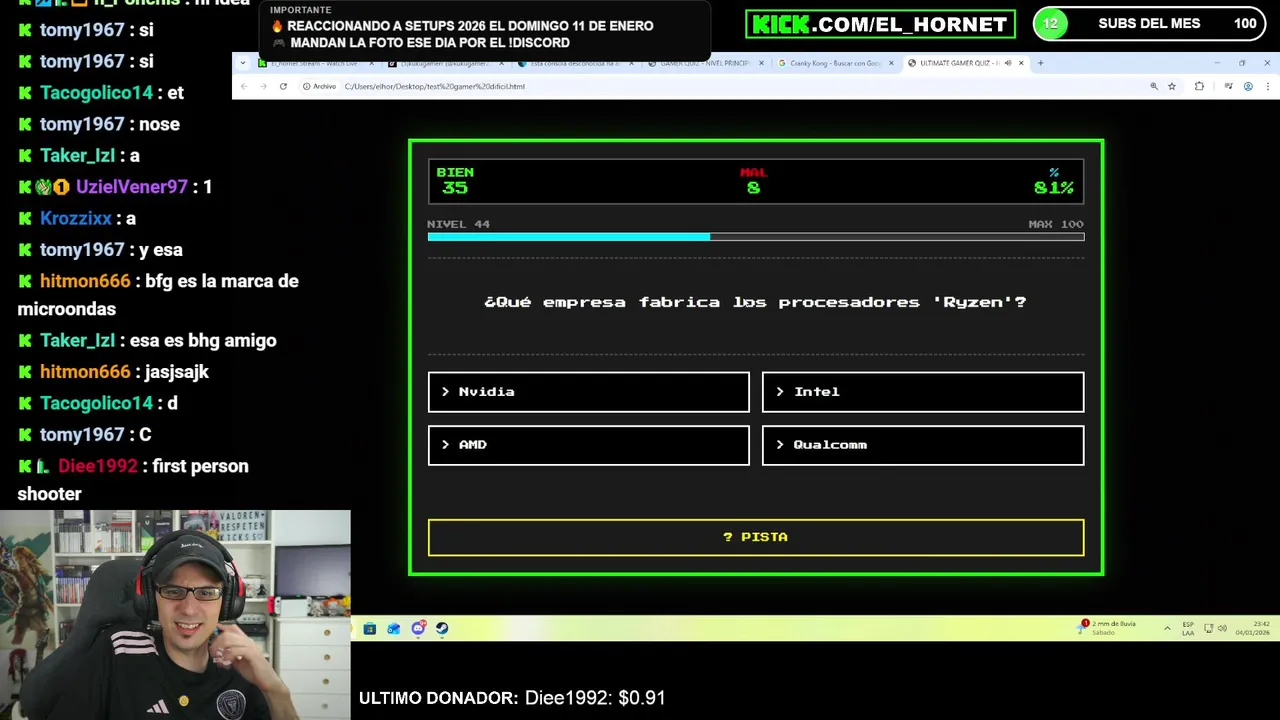The height and width of the screenshot is (720, 1280).
Task: Mute audio on ULTIMATE GAMER QUIZ tab
Action: [x=1007, y=63]
